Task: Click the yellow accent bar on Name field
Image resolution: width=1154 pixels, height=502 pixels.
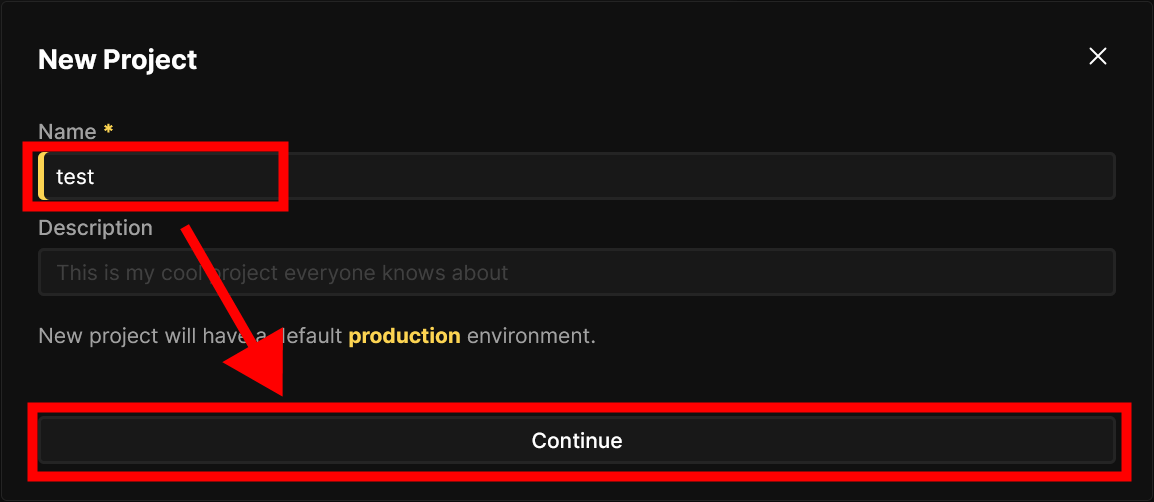Action: pyautogui.click(x=42, y=176)
